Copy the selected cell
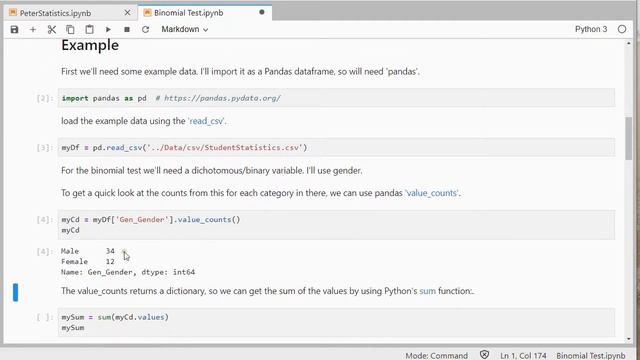The image size is (640, 360). 70,29
